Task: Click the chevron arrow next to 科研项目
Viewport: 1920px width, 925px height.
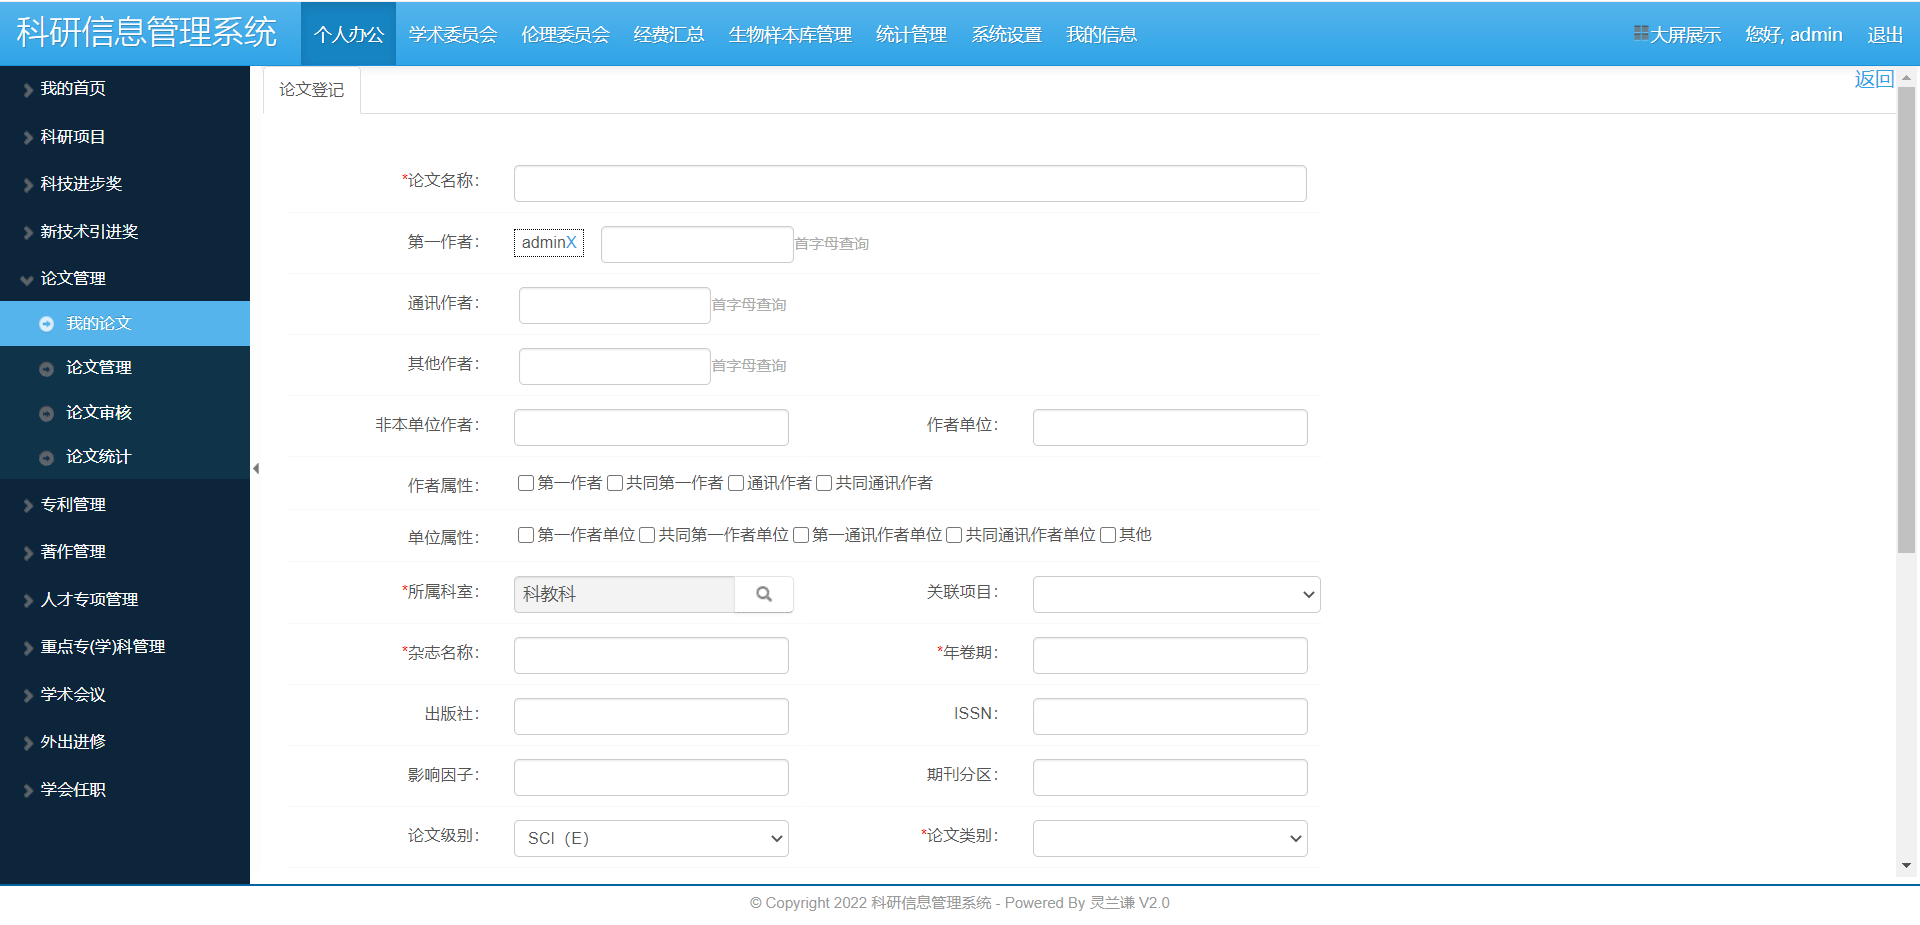Action: click(28, 138)
